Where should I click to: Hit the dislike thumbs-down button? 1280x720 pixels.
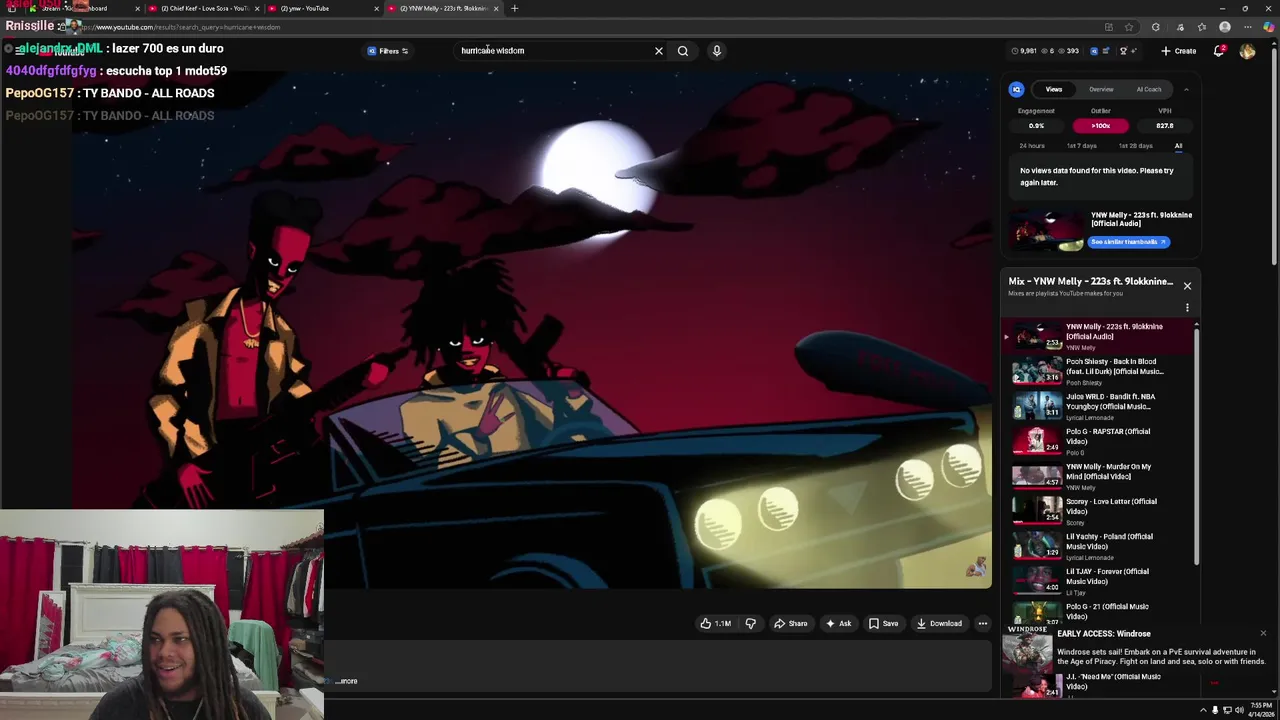(x=750, y=623)
